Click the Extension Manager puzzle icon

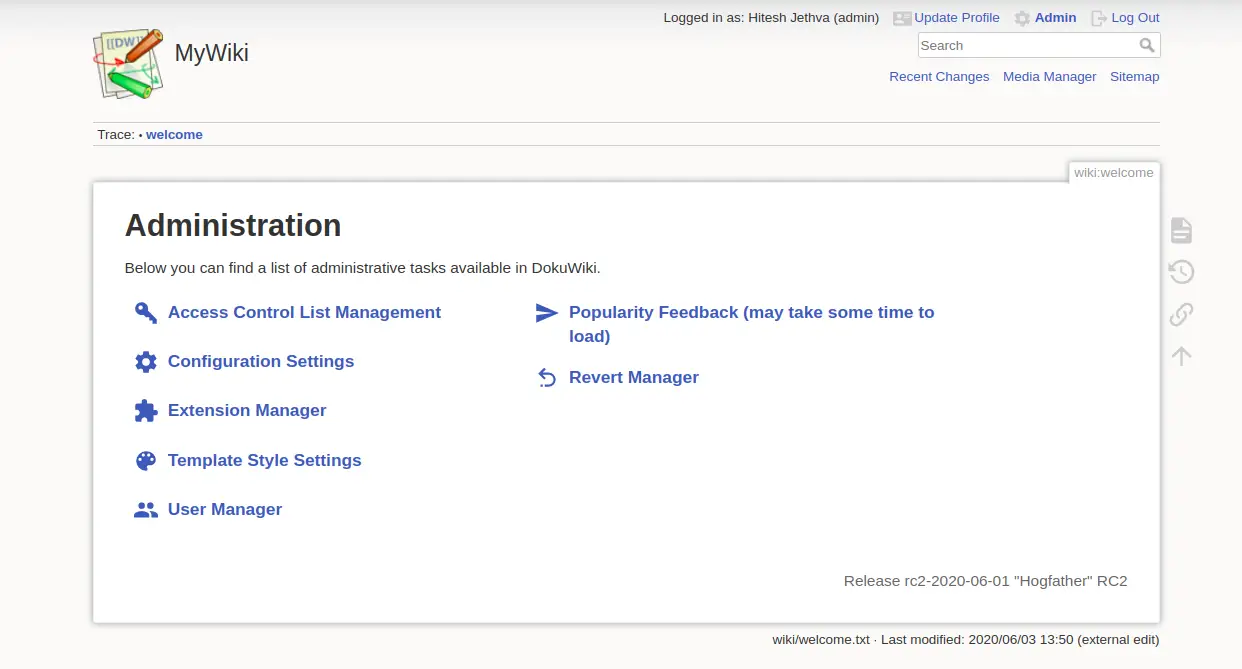coord(146,411)
